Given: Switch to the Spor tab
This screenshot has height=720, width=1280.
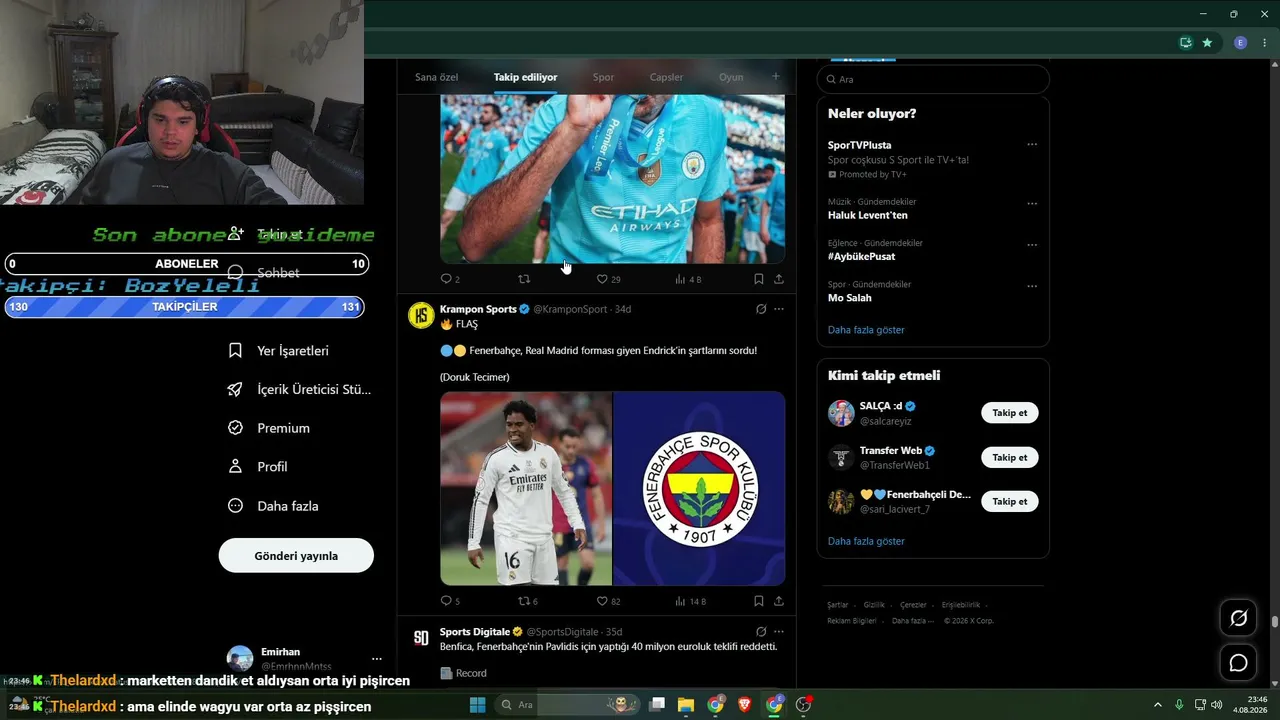Looking at the screenshot, I should [x=603, y=77].
